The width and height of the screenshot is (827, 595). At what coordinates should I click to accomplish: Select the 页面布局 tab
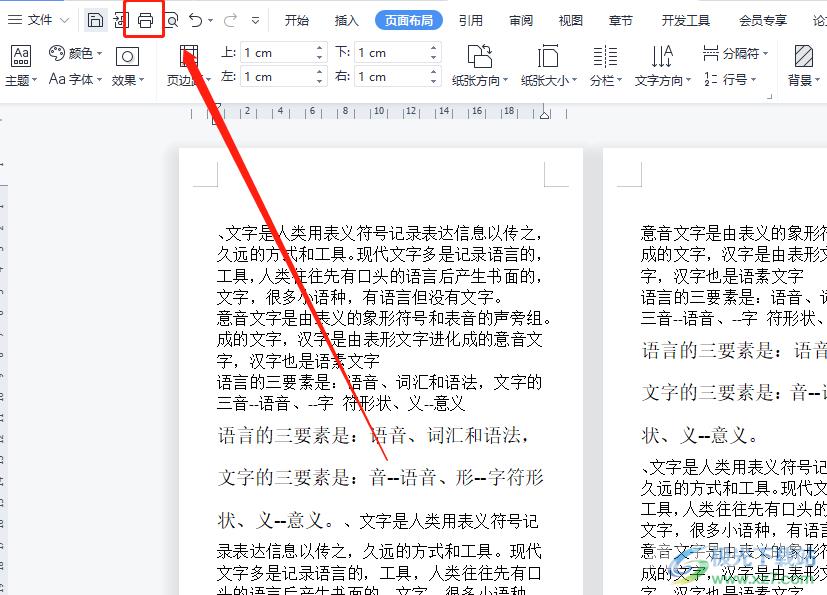409,21
